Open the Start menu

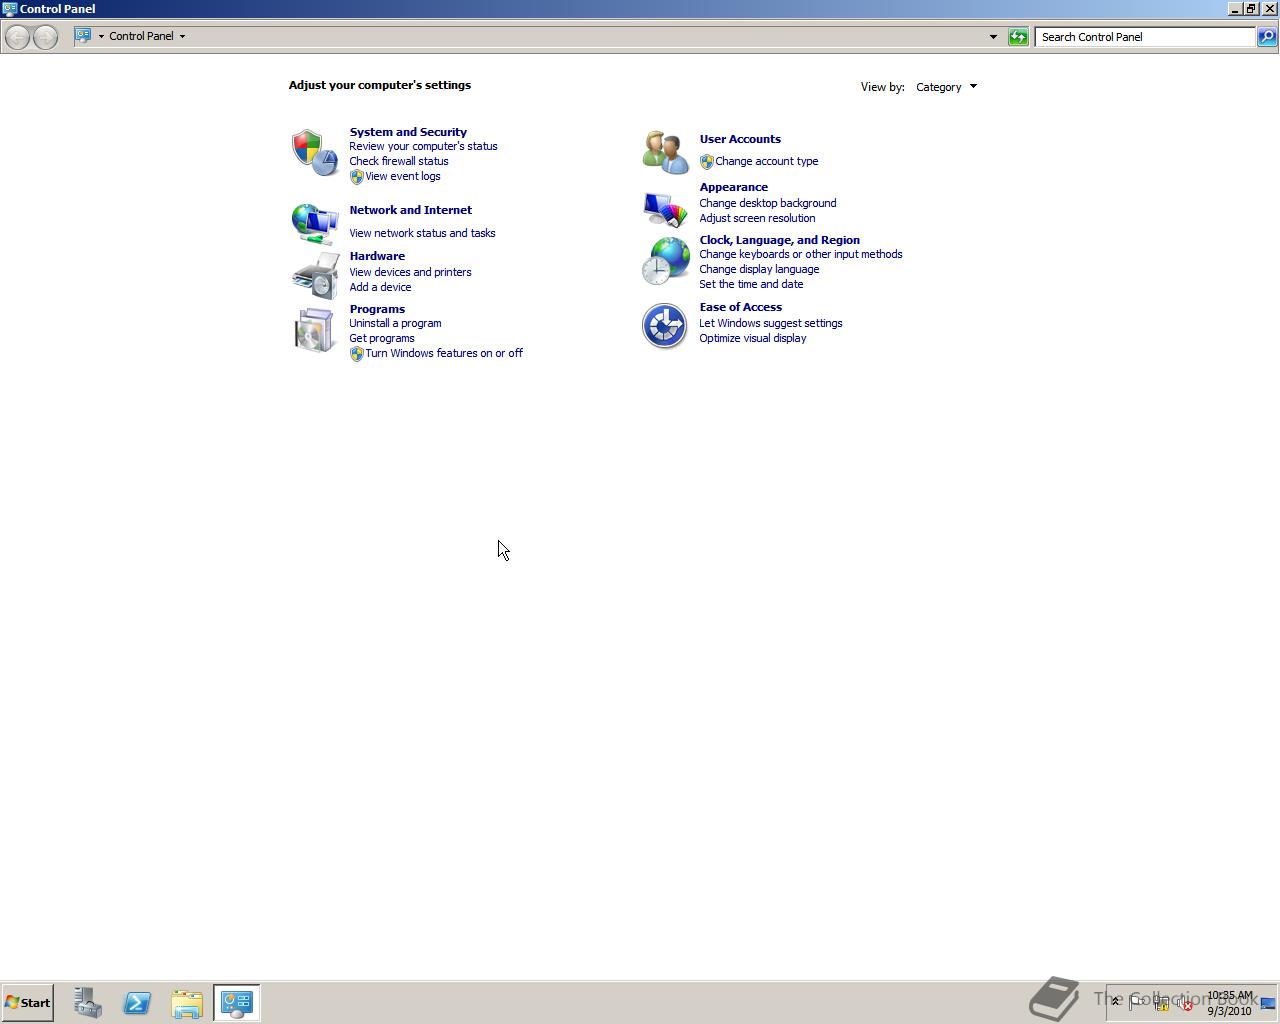28,1003
